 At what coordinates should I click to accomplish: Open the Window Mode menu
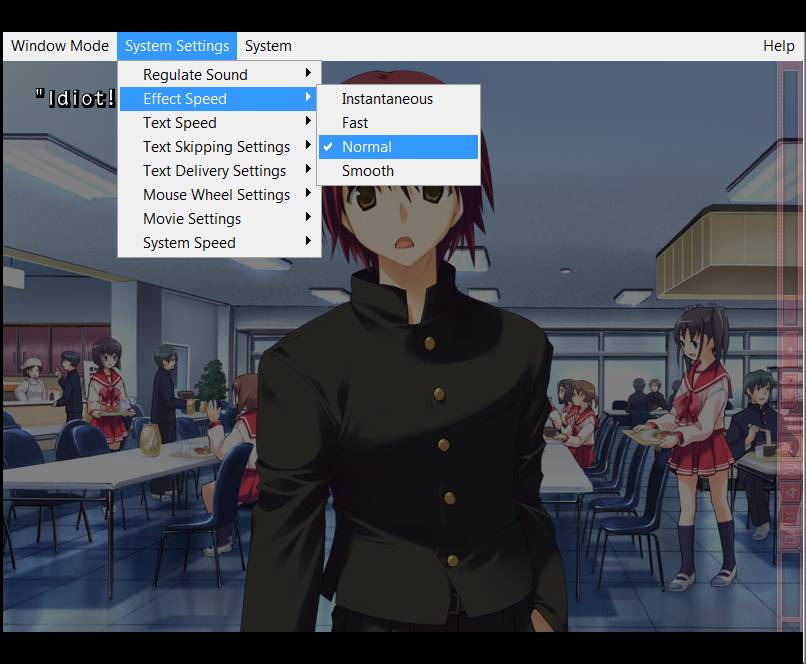(60, 46)
